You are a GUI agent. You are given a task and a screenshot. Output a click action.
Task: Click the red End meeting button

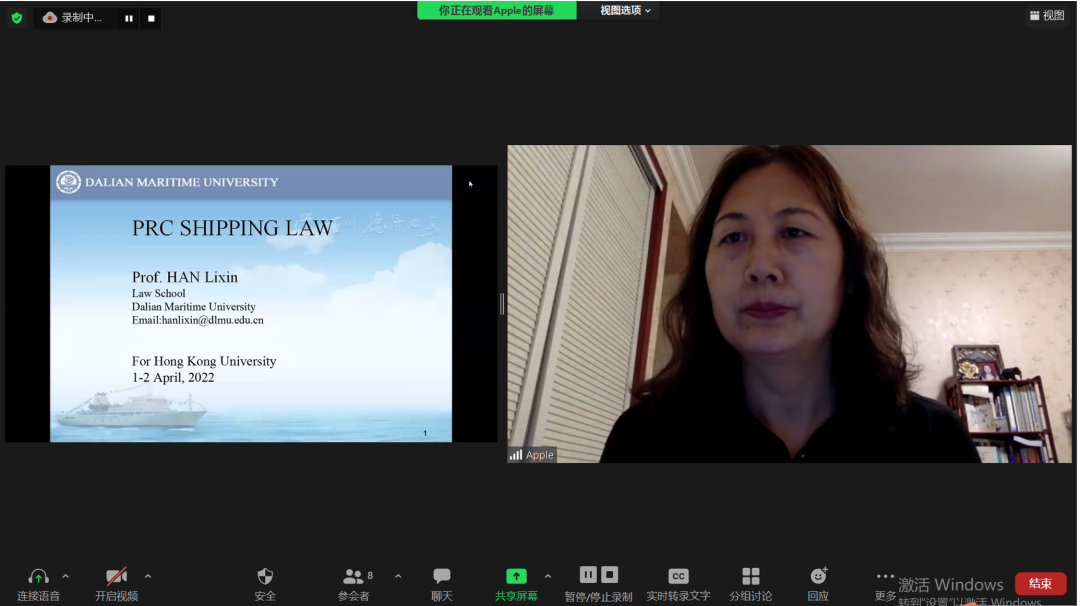point(1040,584)
